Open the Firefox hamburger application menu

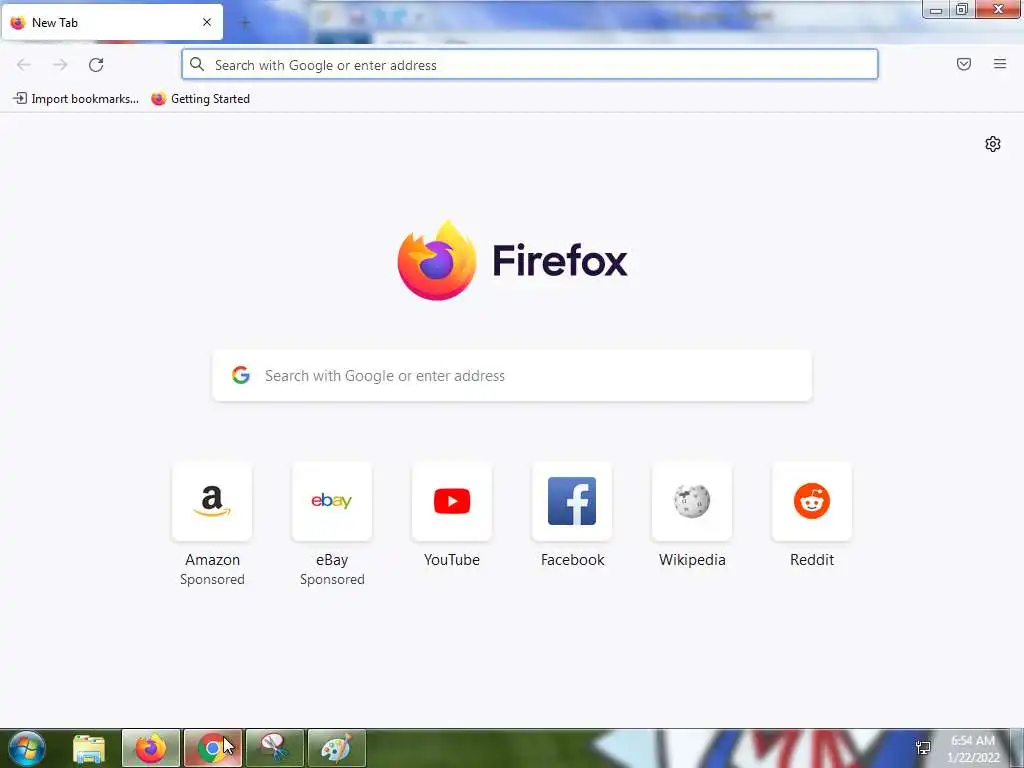[1000, 64]
